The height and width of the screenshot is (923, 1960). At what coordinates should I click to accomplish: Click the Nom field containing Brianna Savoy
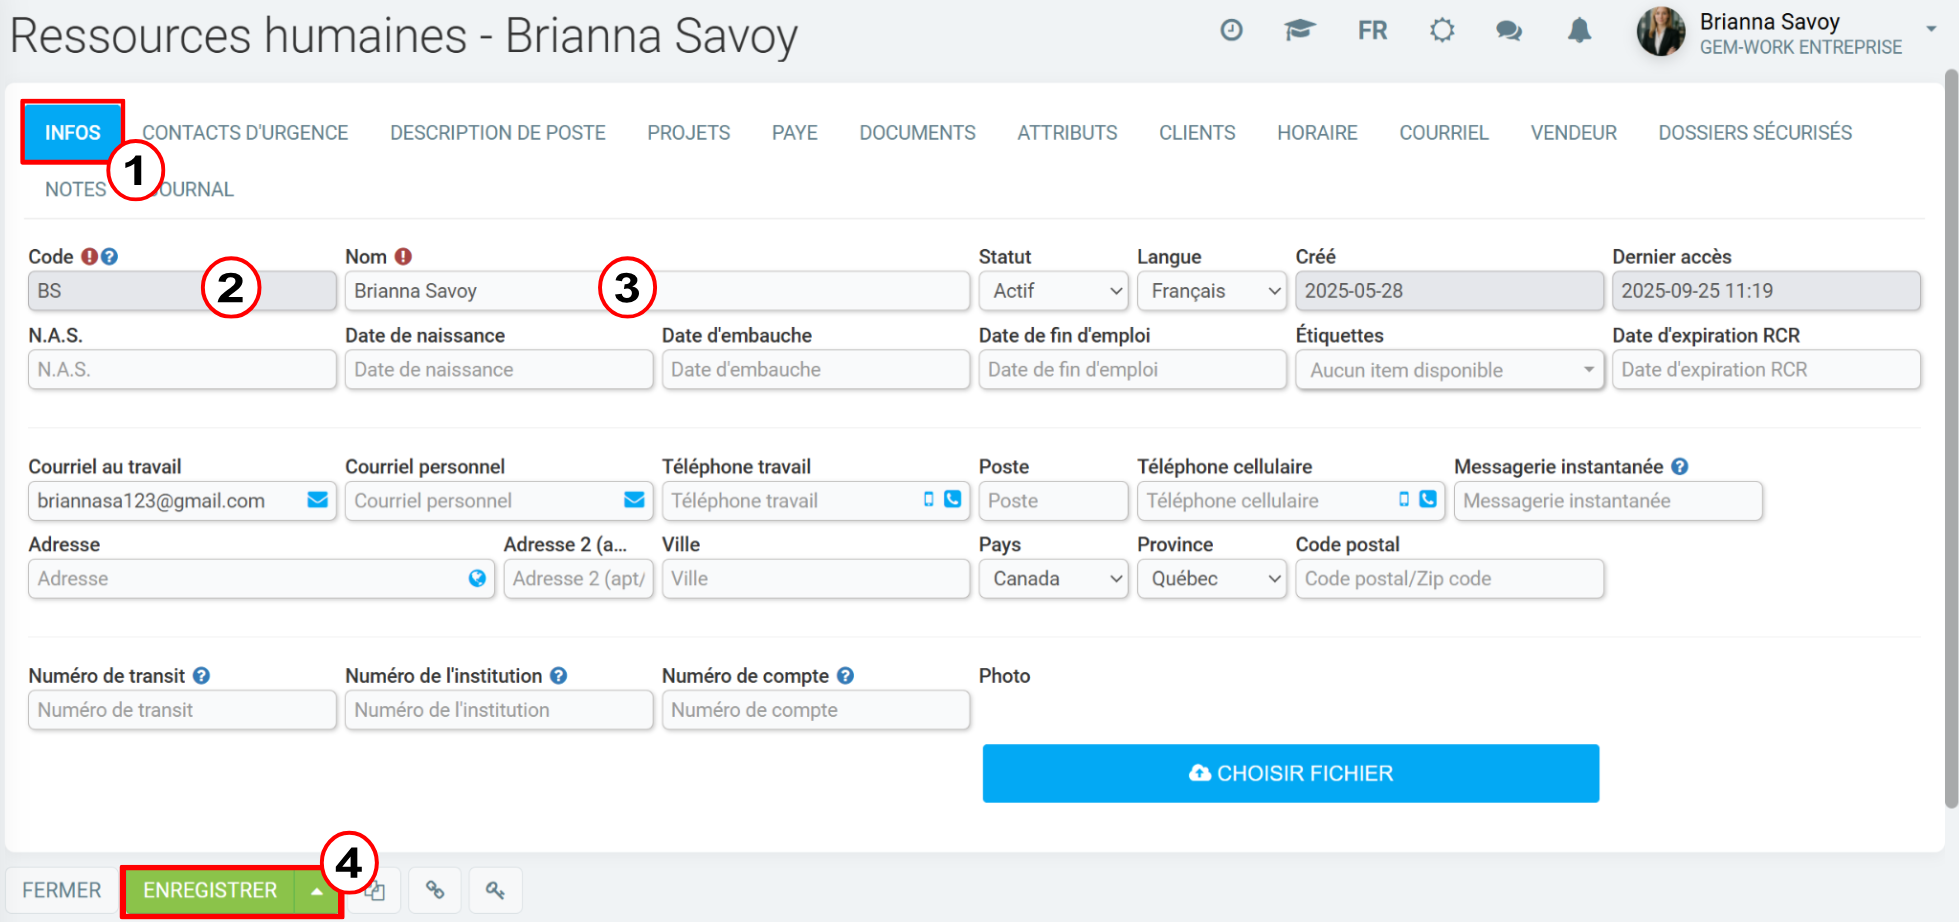(657, 291)
